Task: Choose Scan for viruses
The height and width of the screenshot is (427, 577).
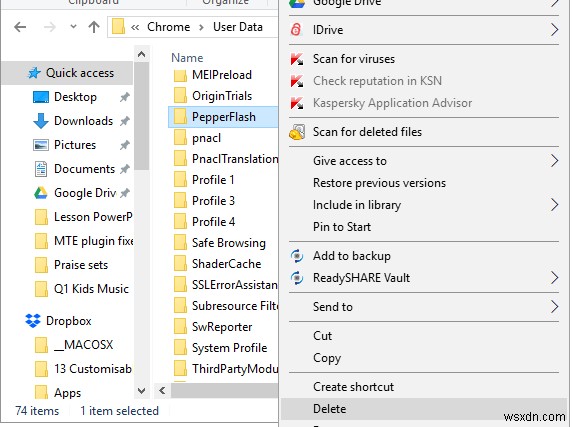Action: click(424, 59)
